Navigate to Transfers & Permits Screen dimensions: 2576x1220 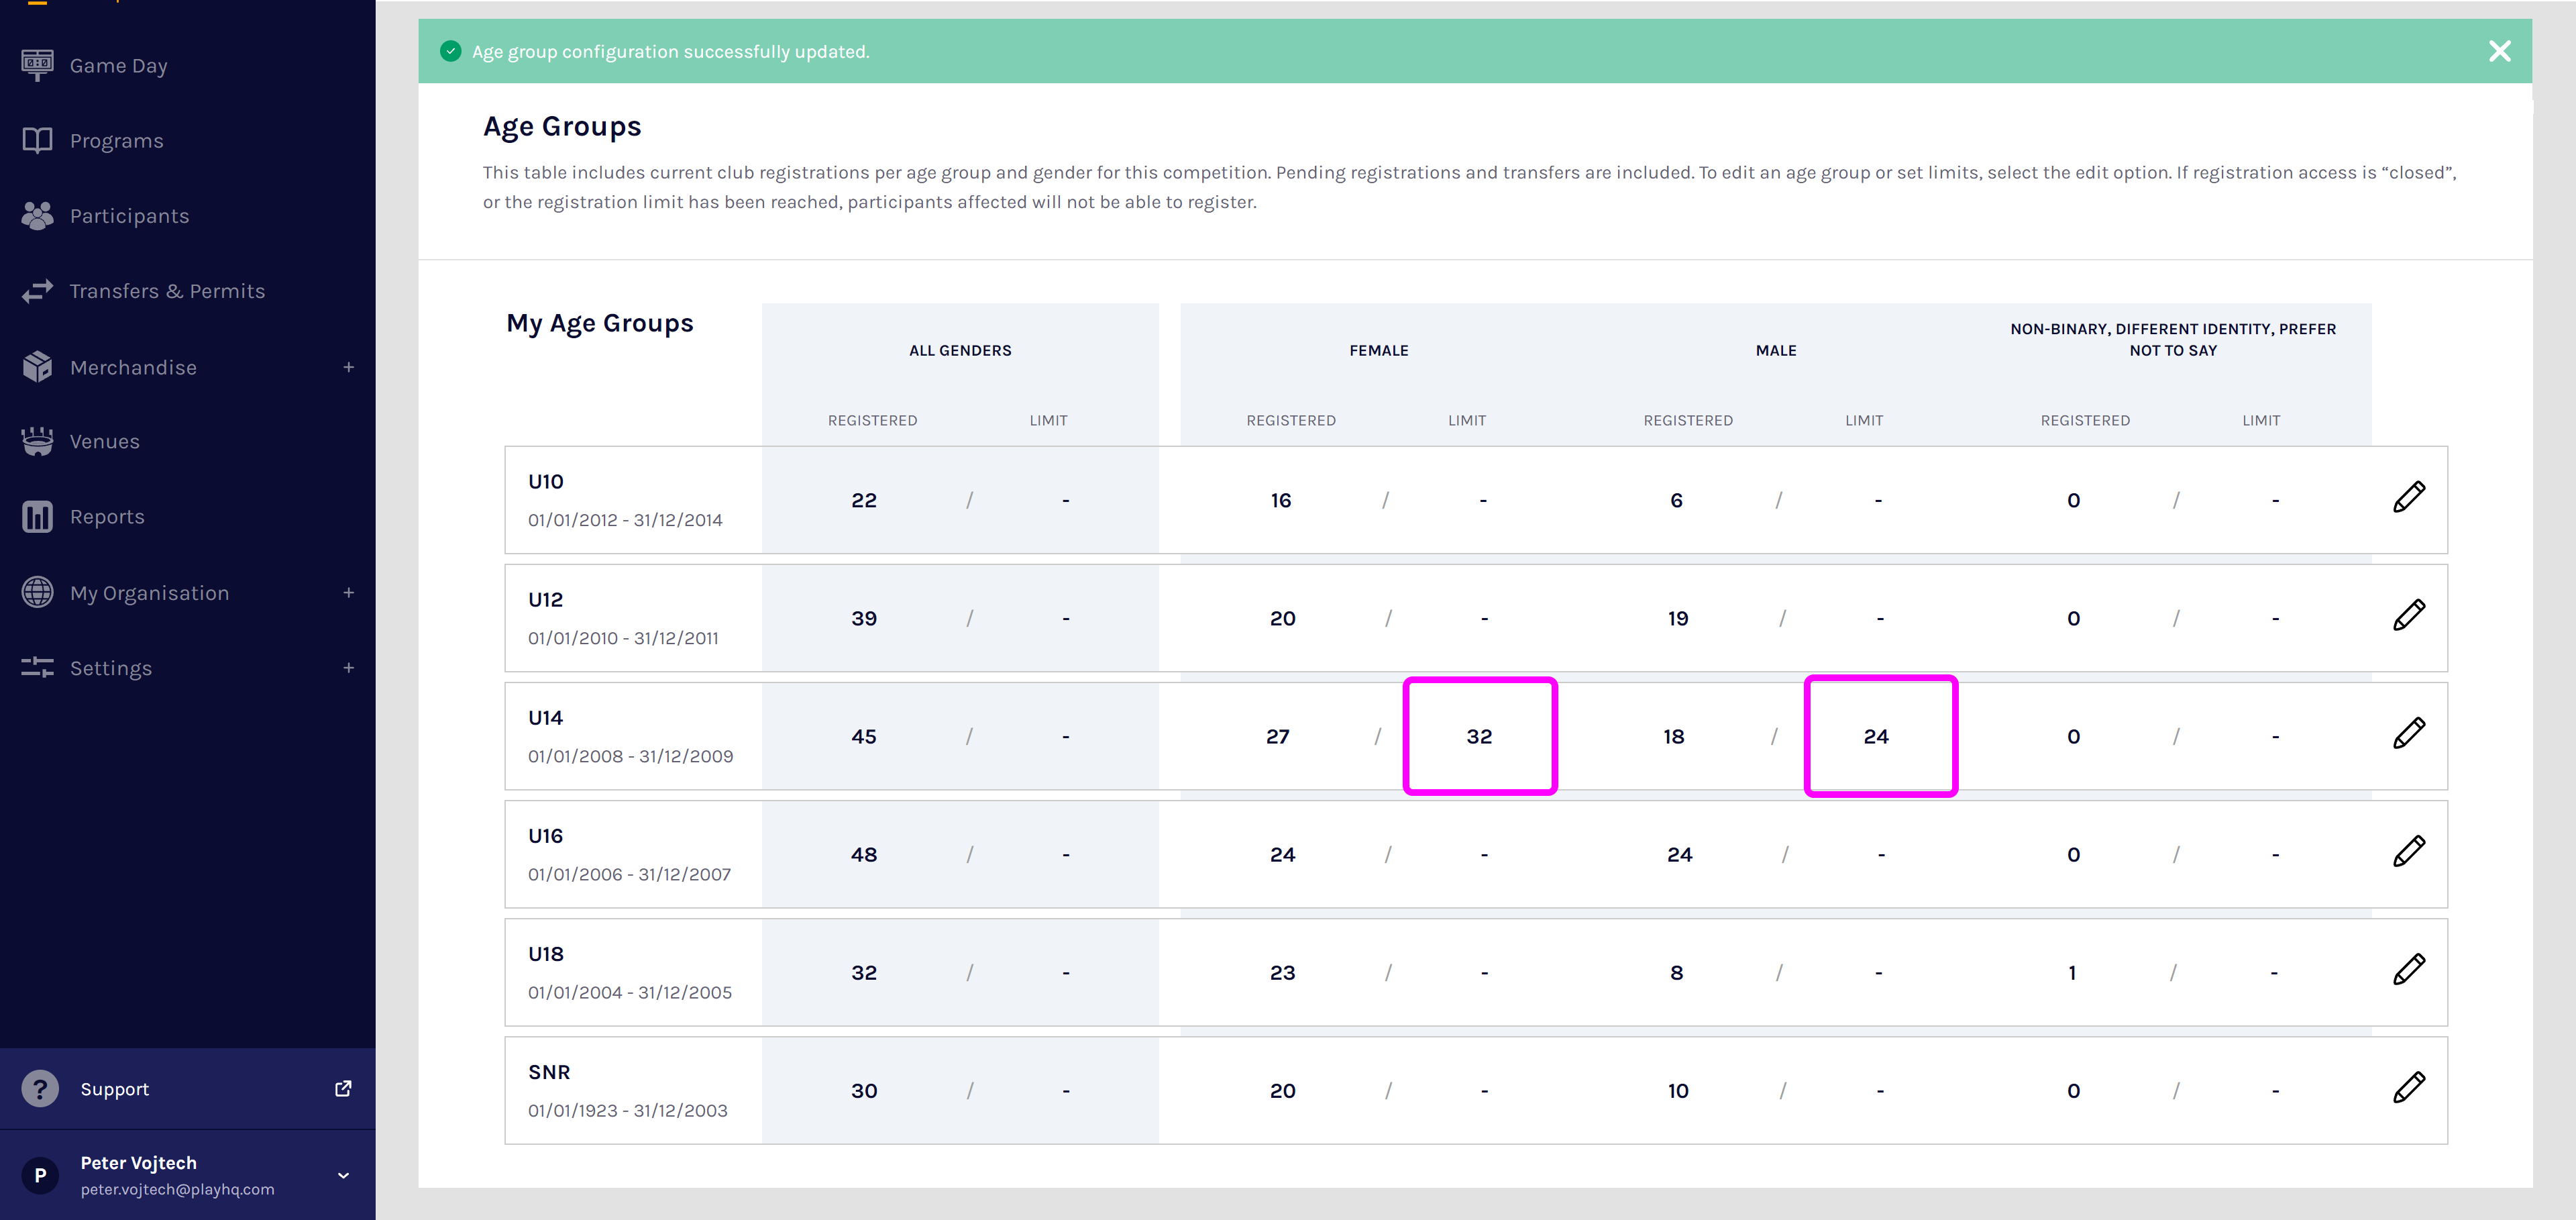point(167,291)
